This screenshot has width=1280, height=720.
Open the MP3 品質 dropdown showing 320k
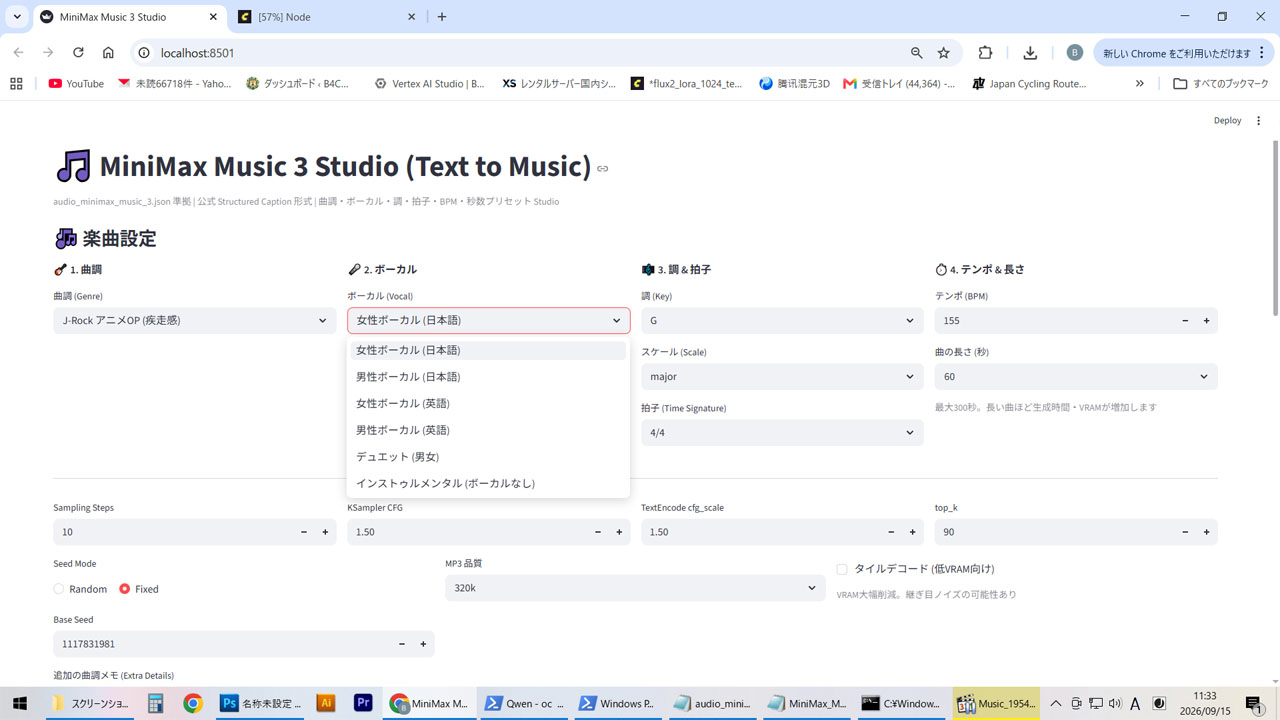636,588
